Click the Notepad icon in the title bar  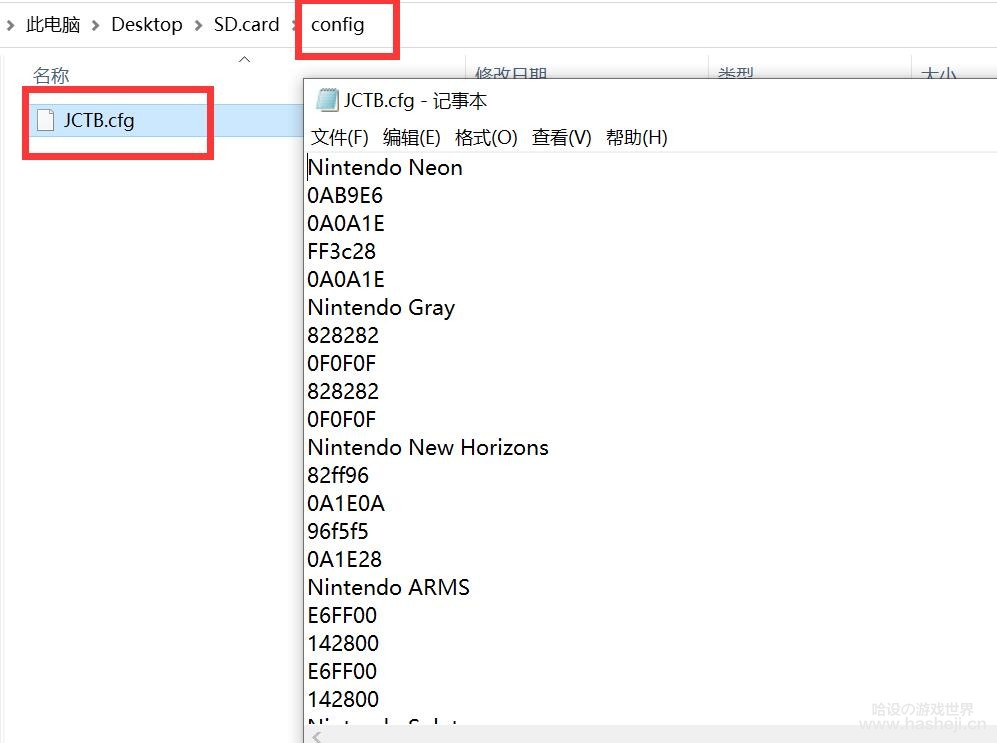coord(327,100)
